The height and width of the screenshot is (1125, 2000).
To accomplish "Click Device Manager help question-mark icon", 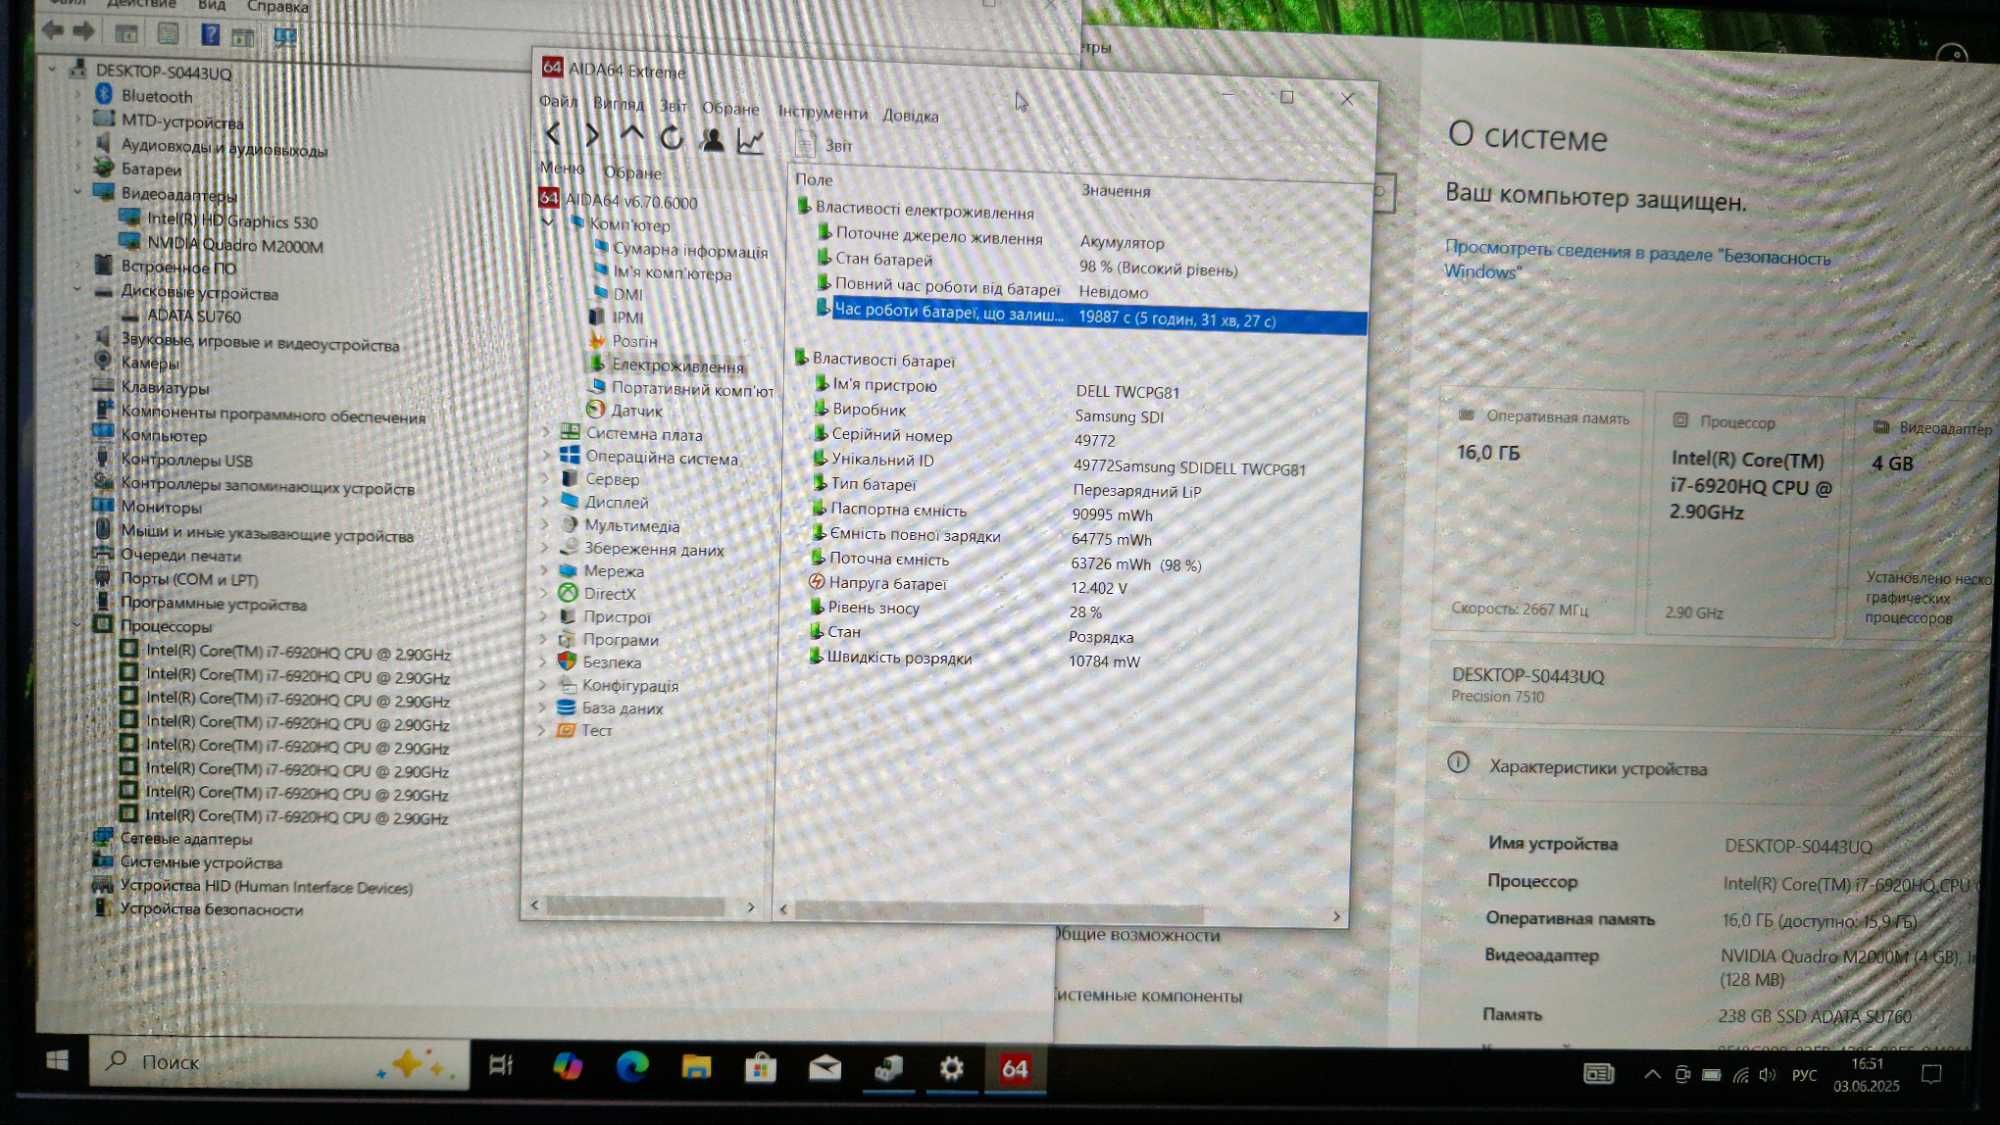I will click(210, 35).
